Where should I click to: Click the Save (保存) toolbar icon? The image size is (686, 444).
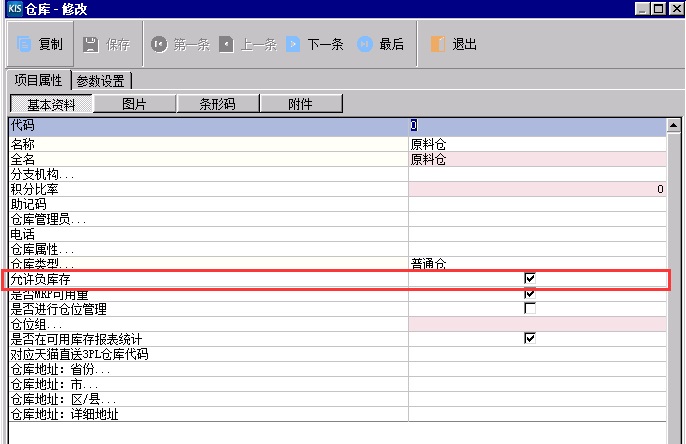pyautogui.click(x=91, y=44)
